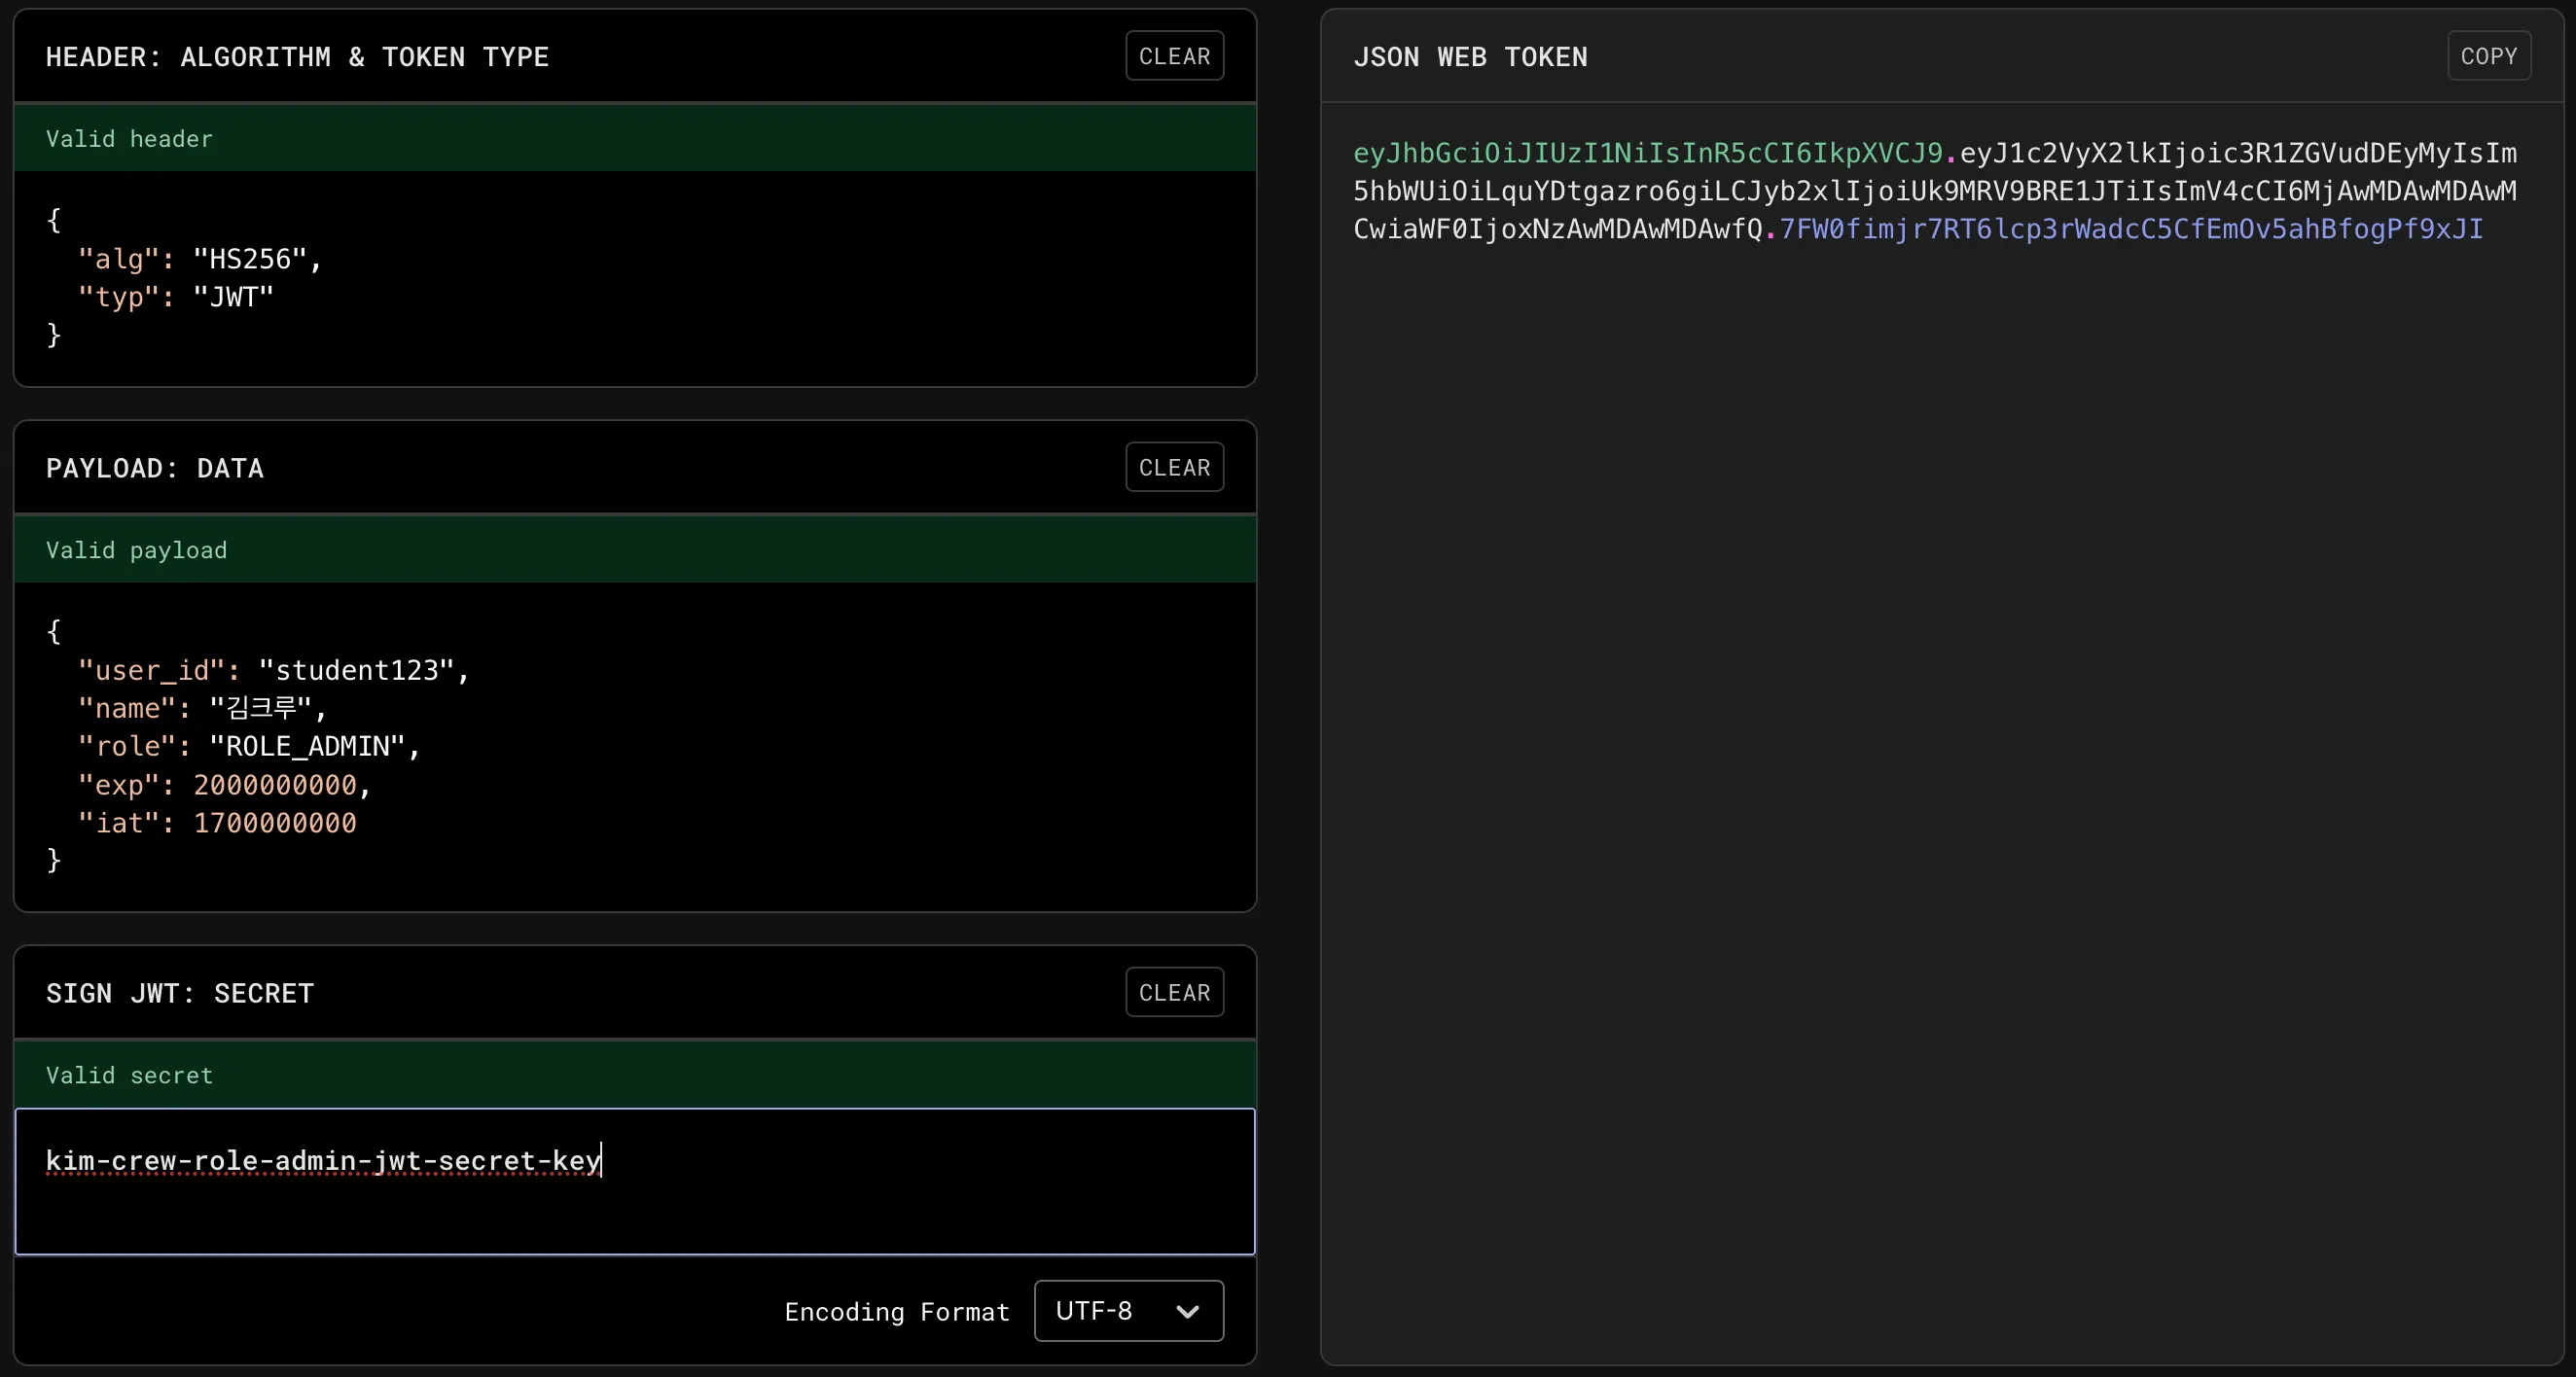Clear the payload data section

1174,467
